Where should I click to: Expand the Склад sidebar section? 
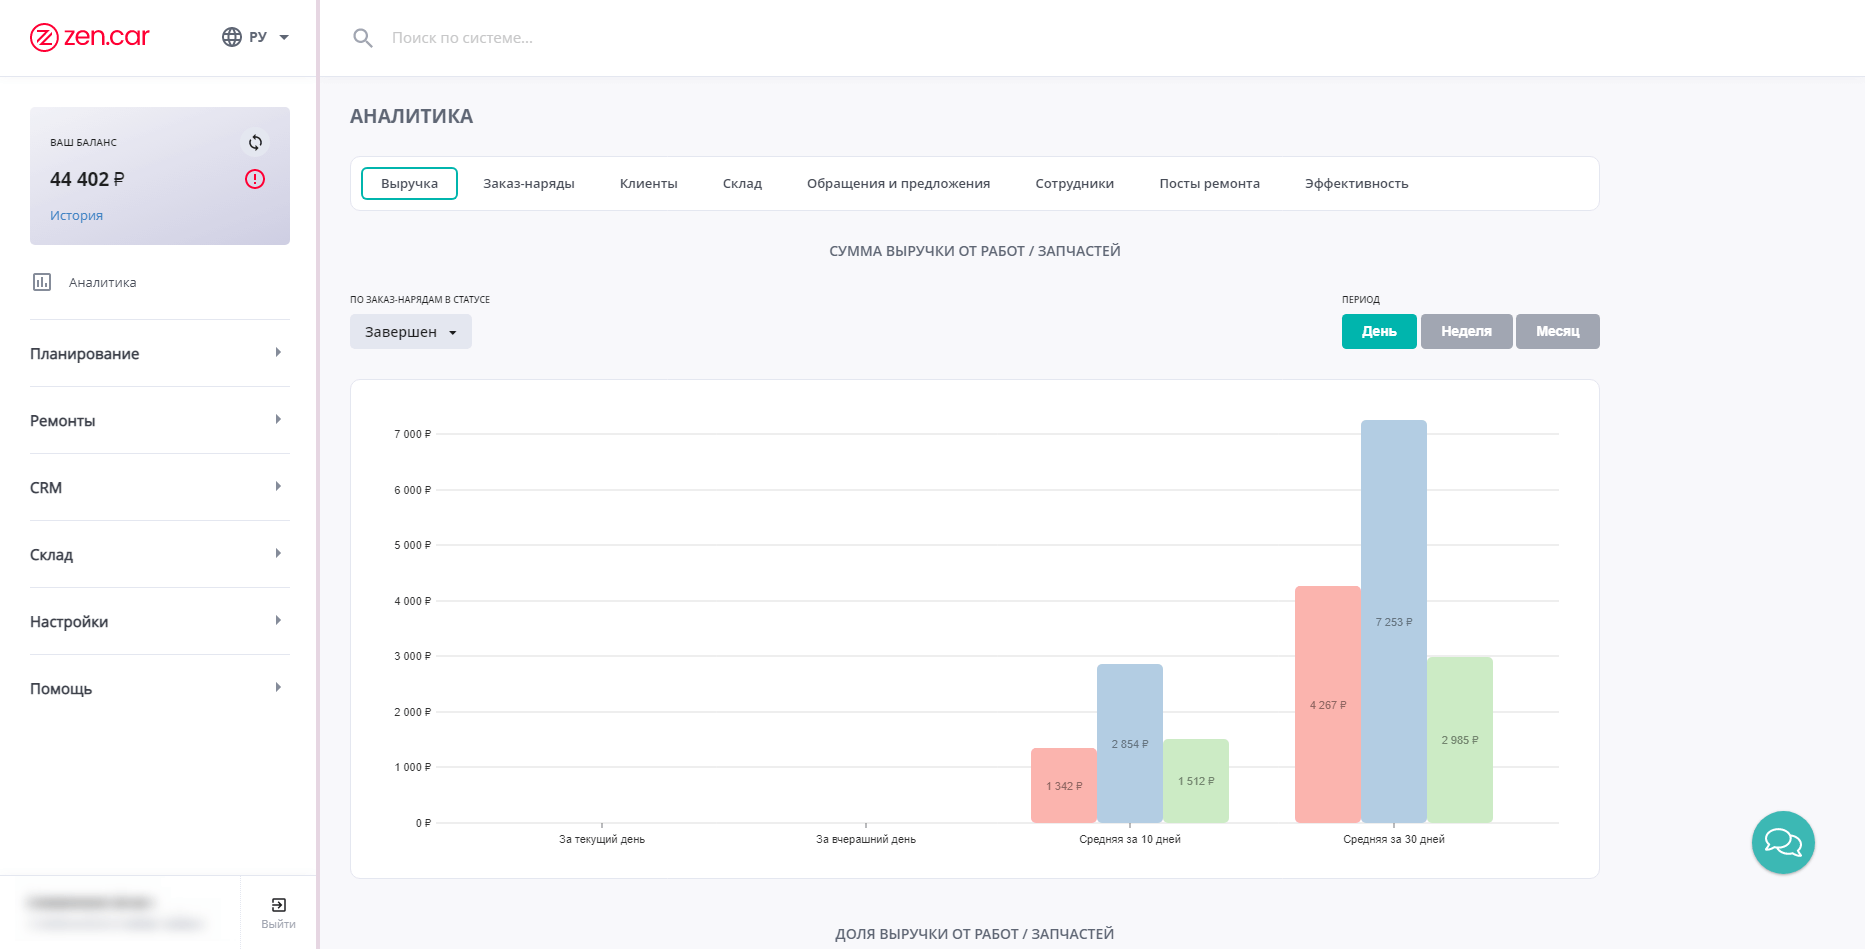(x=160, y=554)
